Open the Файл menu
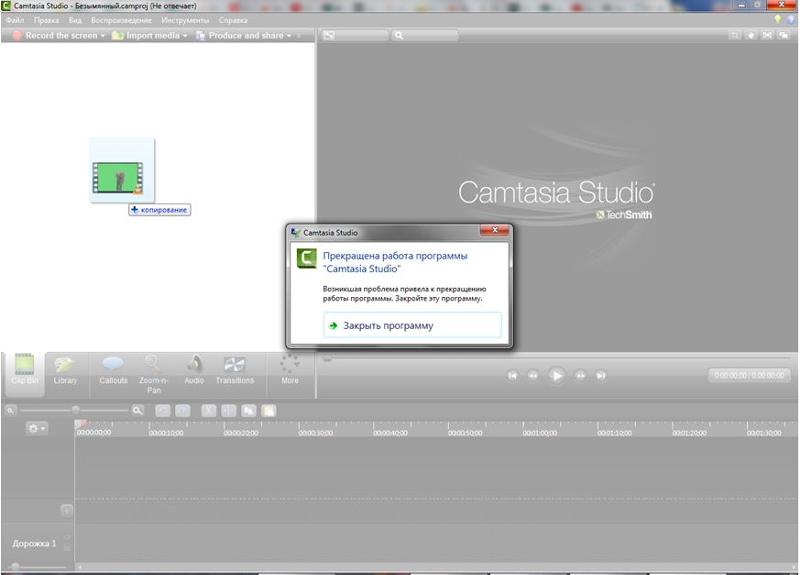The width and height of the screenshot is (800, 575). (15, 20)
